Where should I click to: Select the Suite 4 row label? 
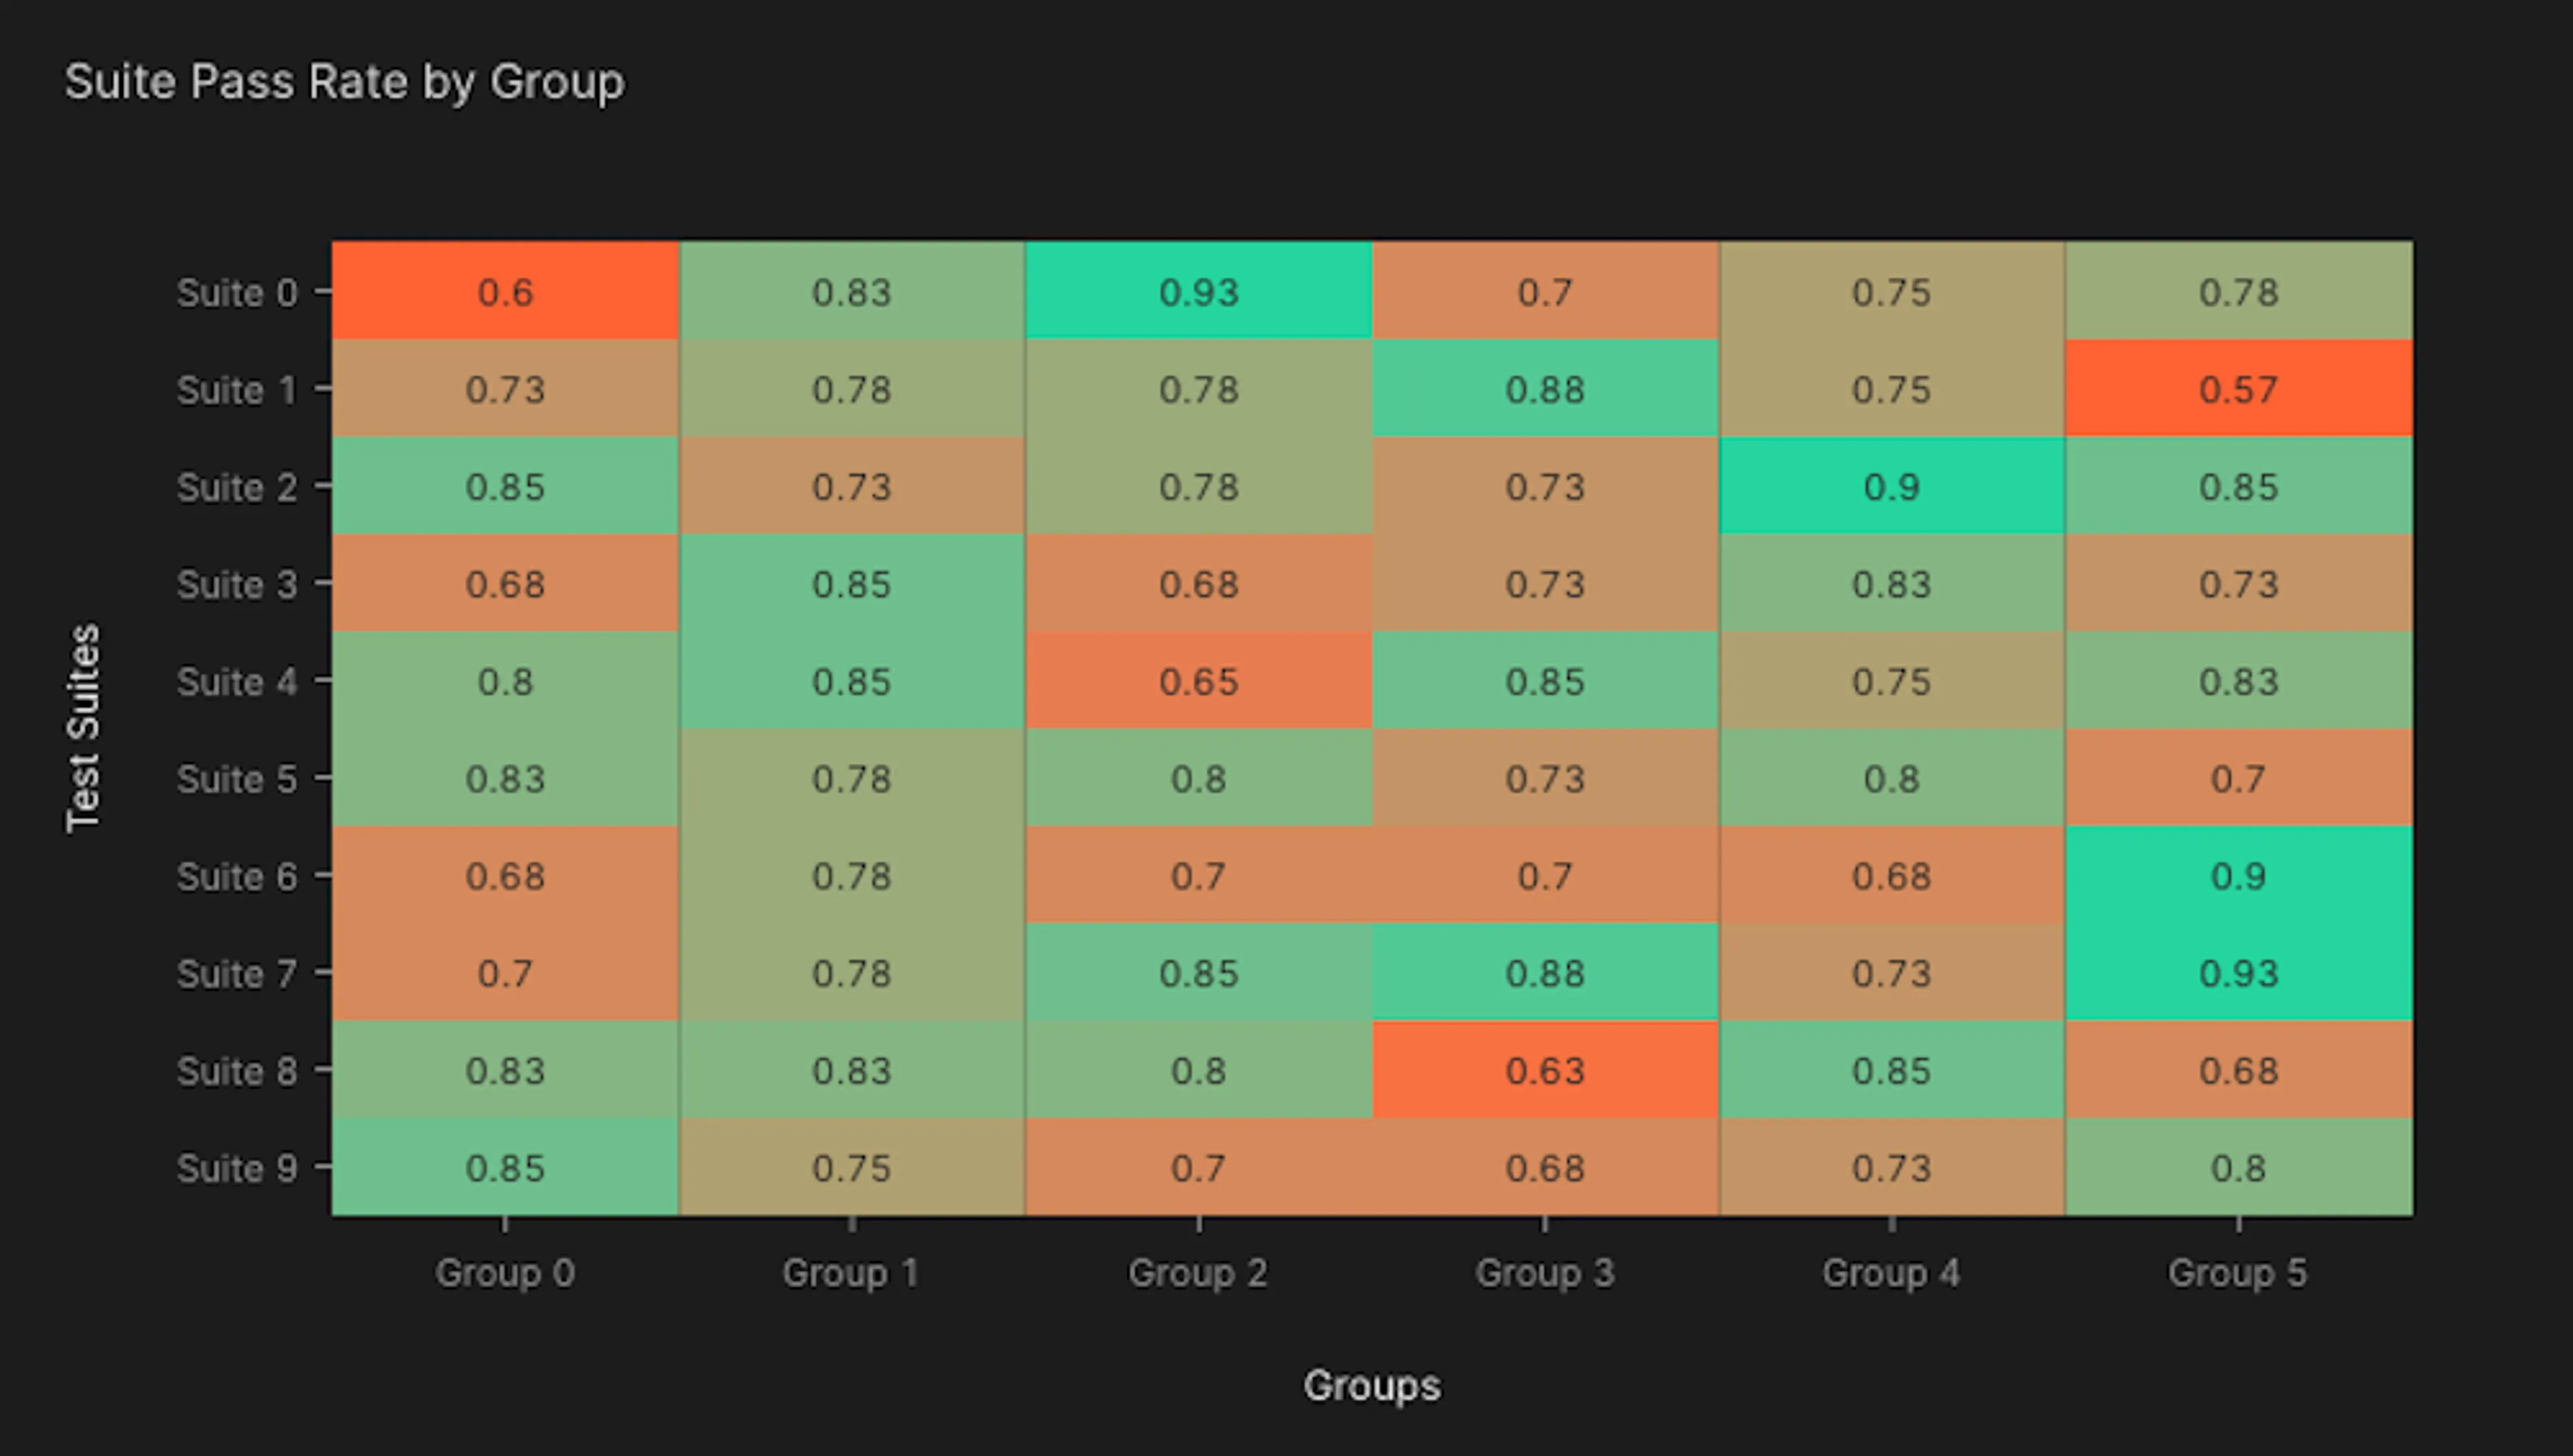tap(237, 681)
